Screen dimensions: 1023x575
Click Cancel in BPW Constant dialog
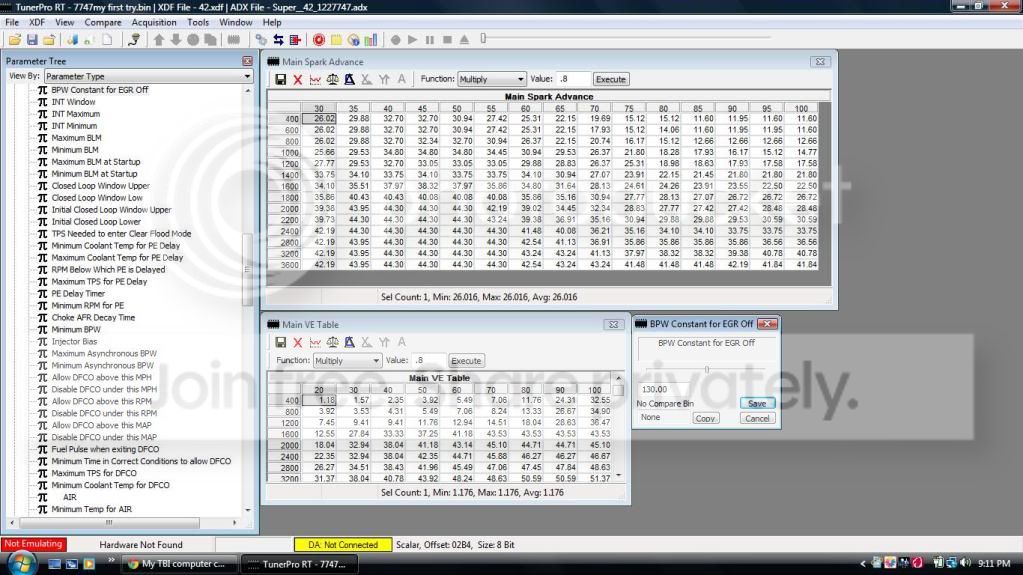coord(757,418)
